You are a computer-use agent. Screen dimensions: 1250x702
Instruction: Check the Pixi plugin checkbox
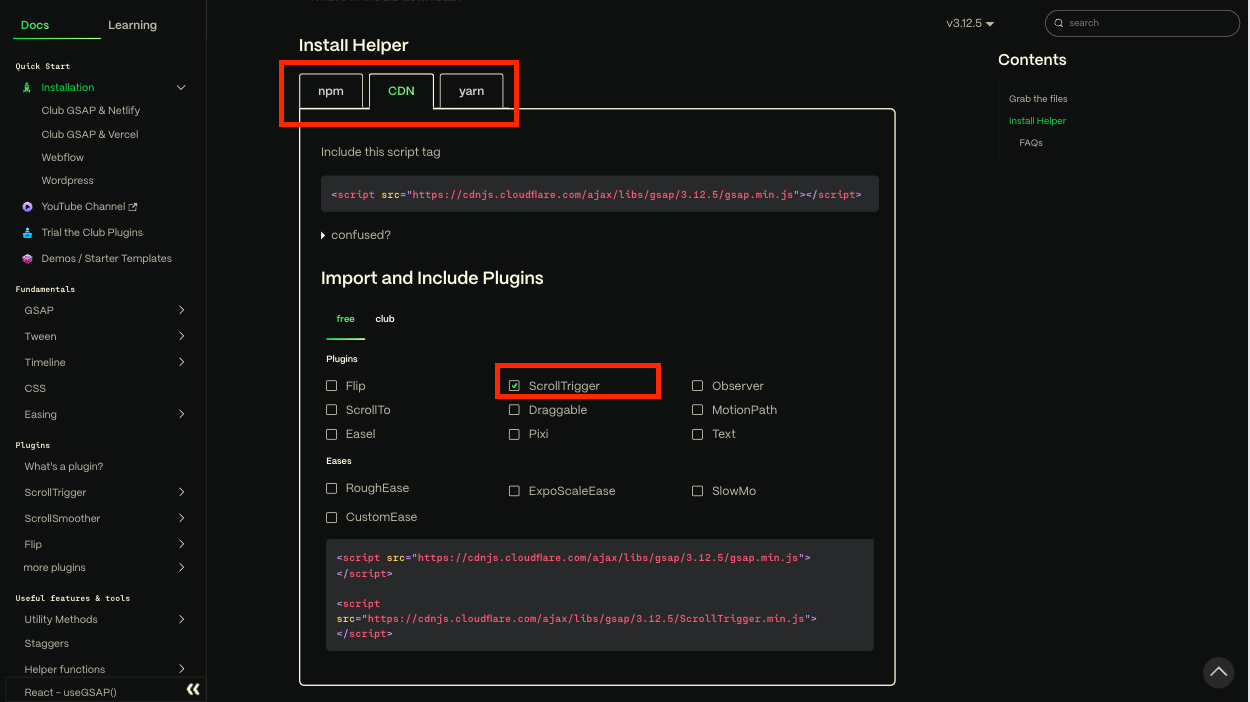(x=514, y=434)
